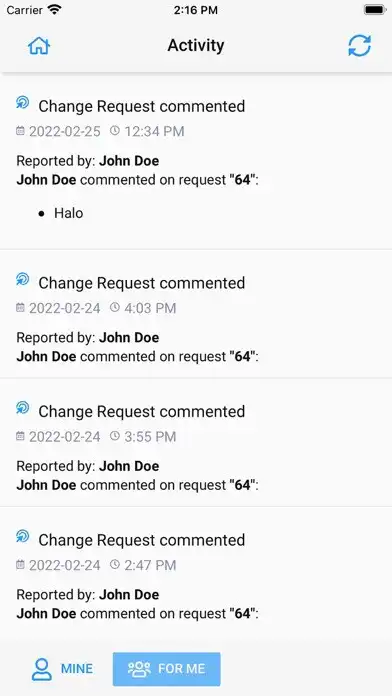392x696 pixels.
Task: Select the person icon on MINE tab
Action: (41, 669)
